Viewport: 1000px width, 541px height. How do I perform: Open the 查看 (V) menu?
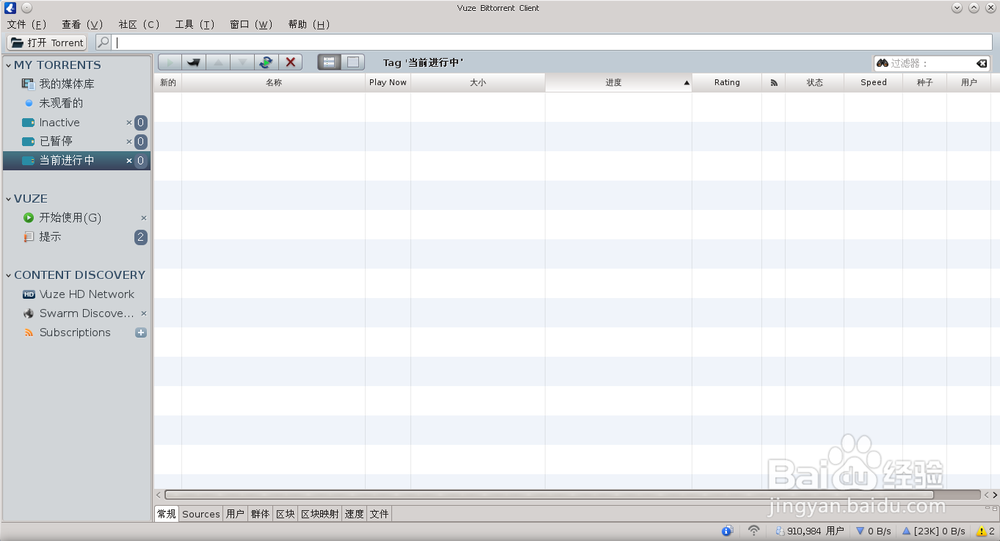click(82, 24)
